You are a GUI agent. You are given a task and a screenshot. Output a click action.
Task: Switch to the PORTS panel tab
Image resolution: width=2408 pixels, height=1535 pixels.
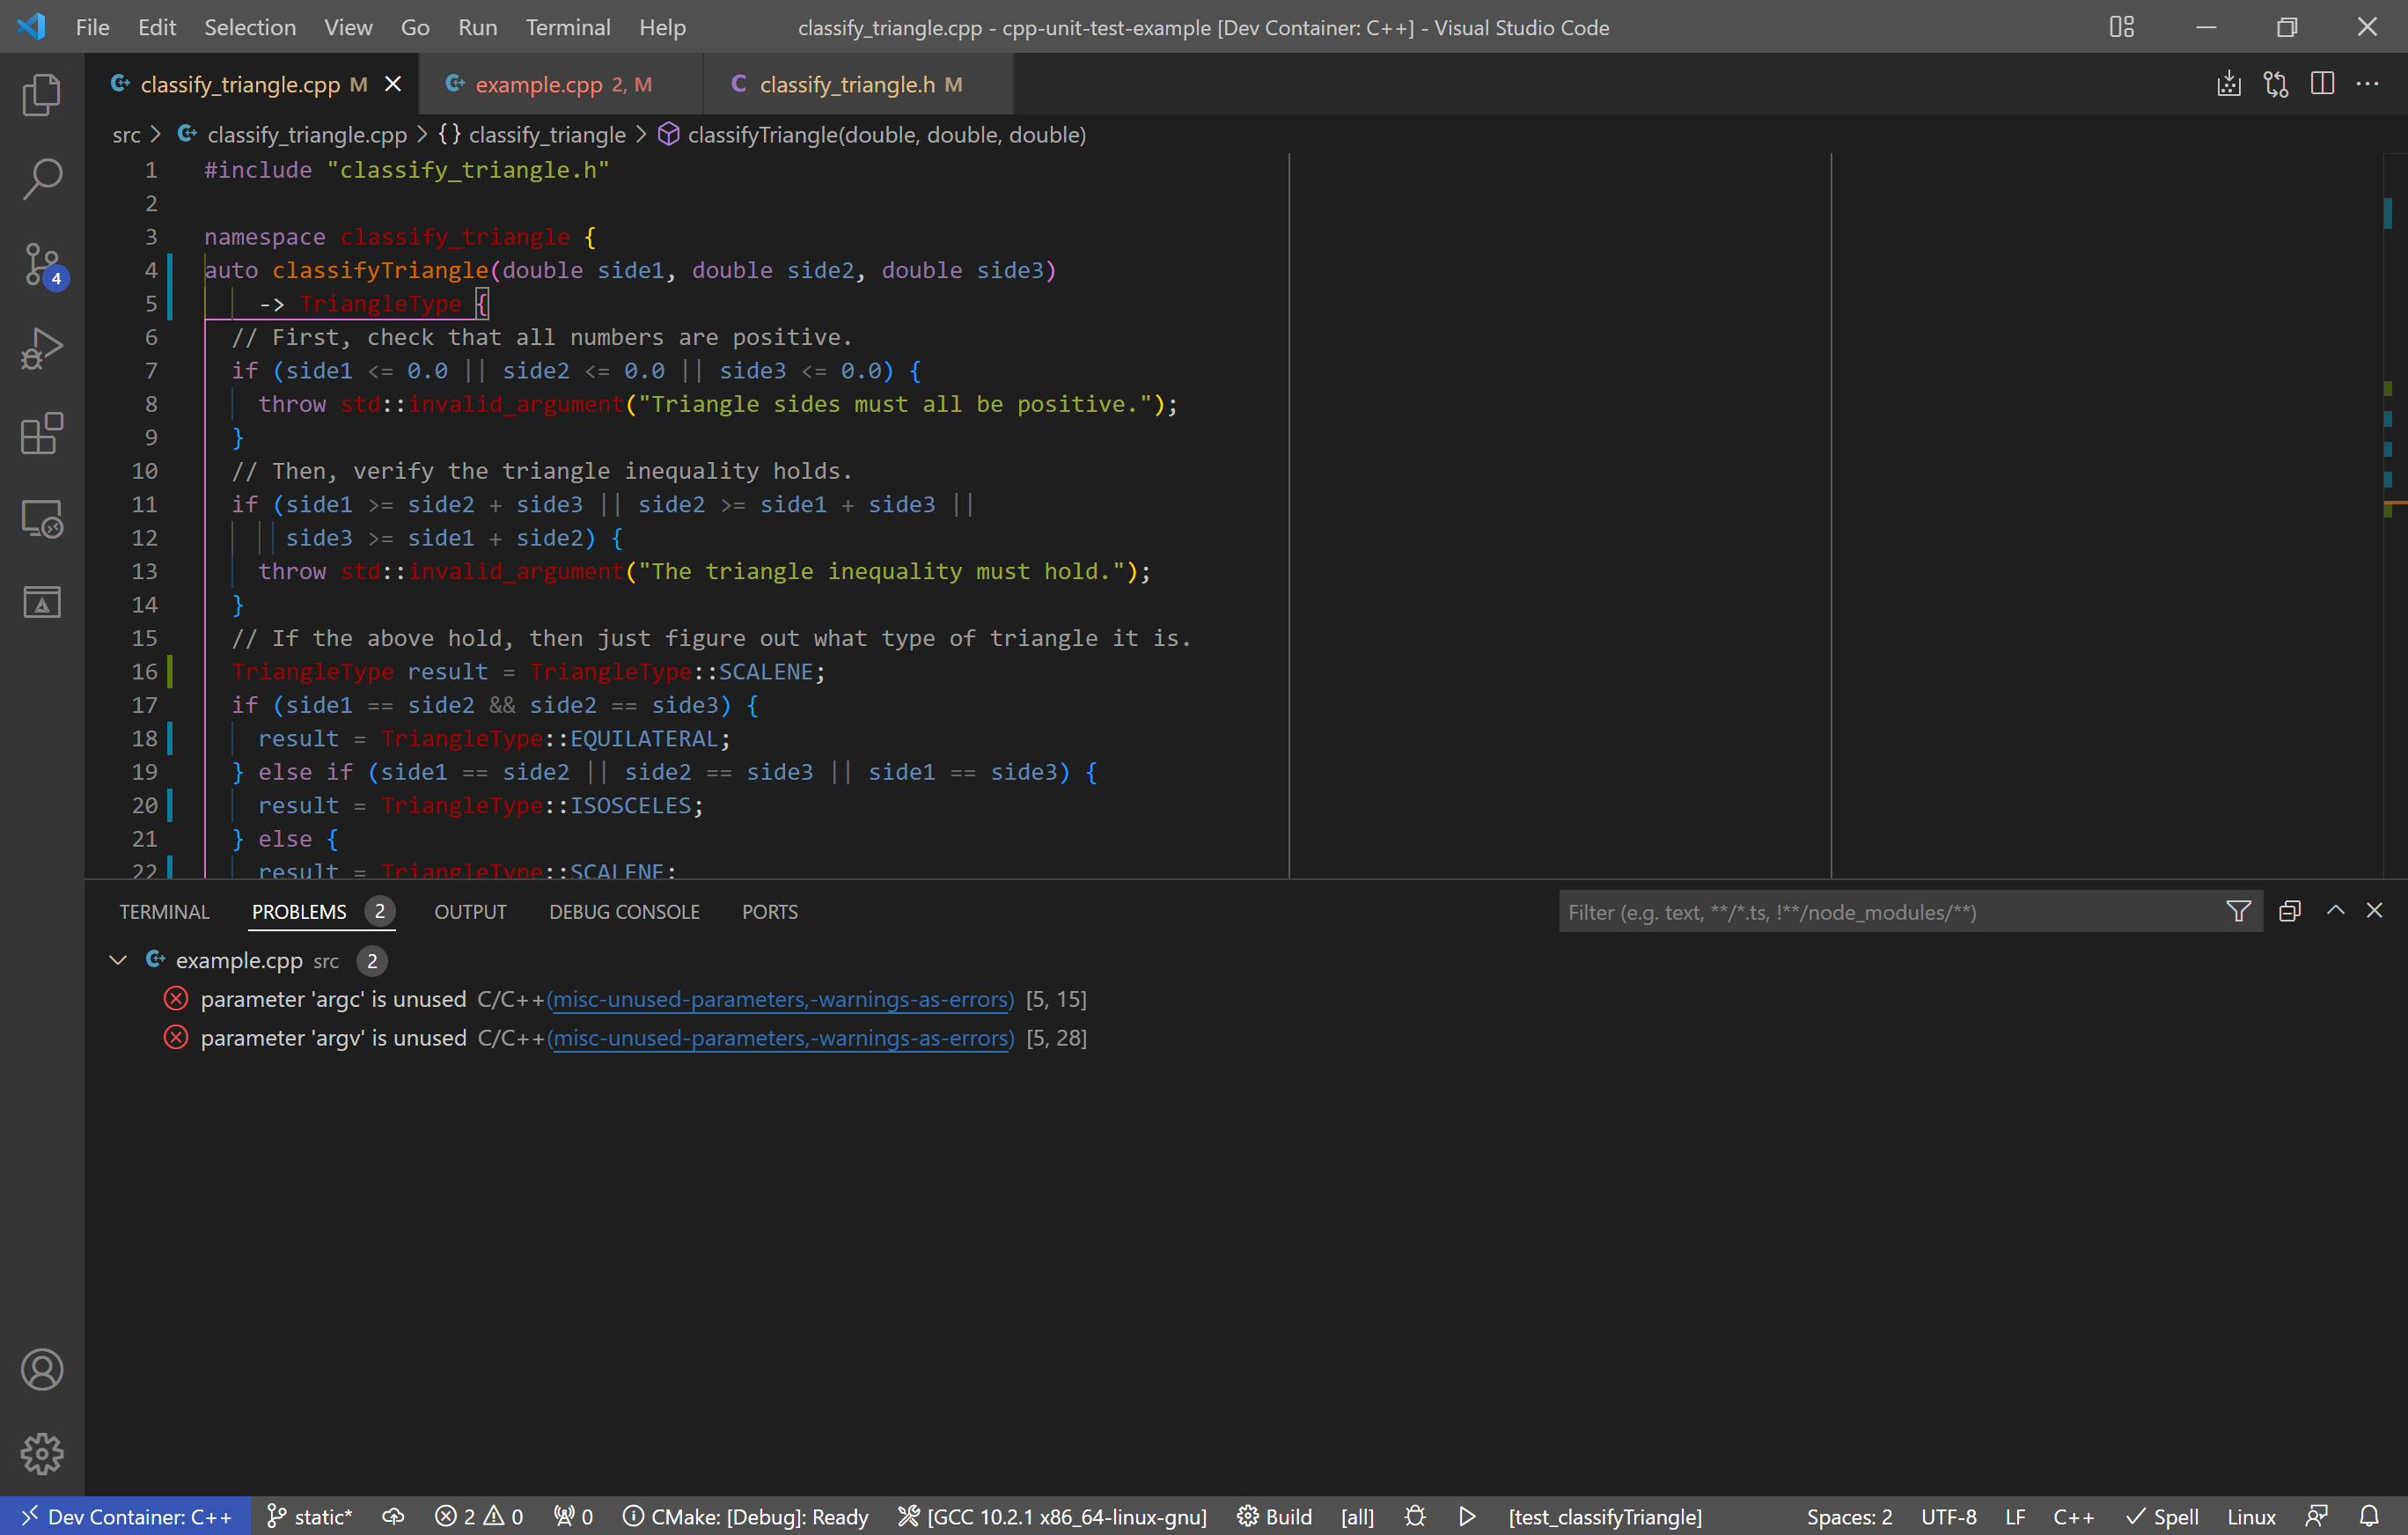(x=769, y=911)
